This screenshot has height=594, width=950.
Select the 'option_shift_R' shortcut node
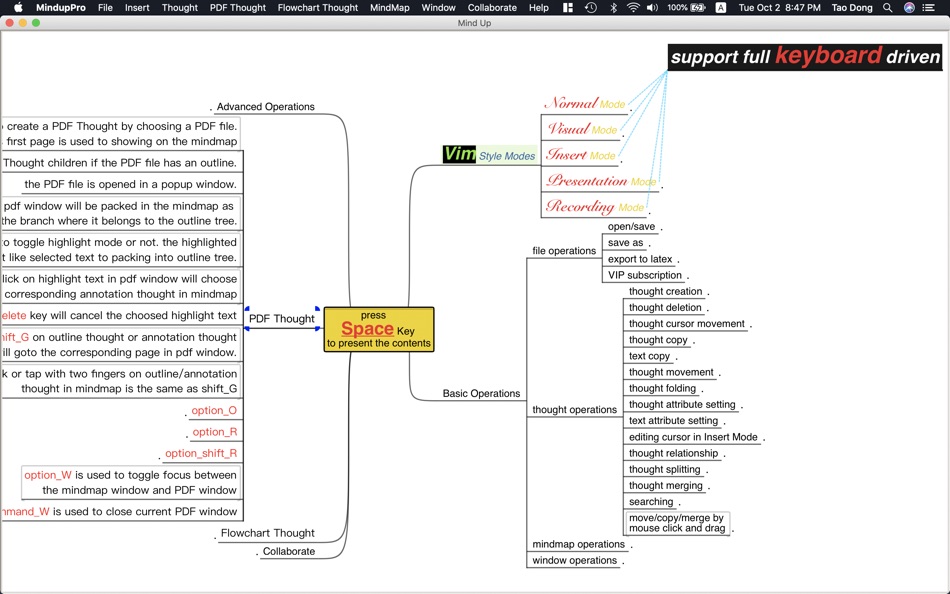(x=201, y=453)
